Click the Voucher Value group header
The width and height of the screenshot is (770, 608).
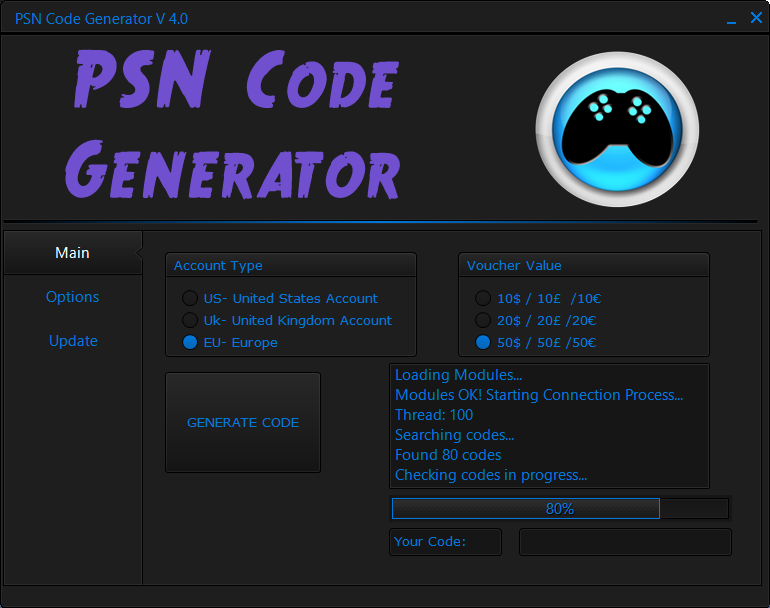583,265
